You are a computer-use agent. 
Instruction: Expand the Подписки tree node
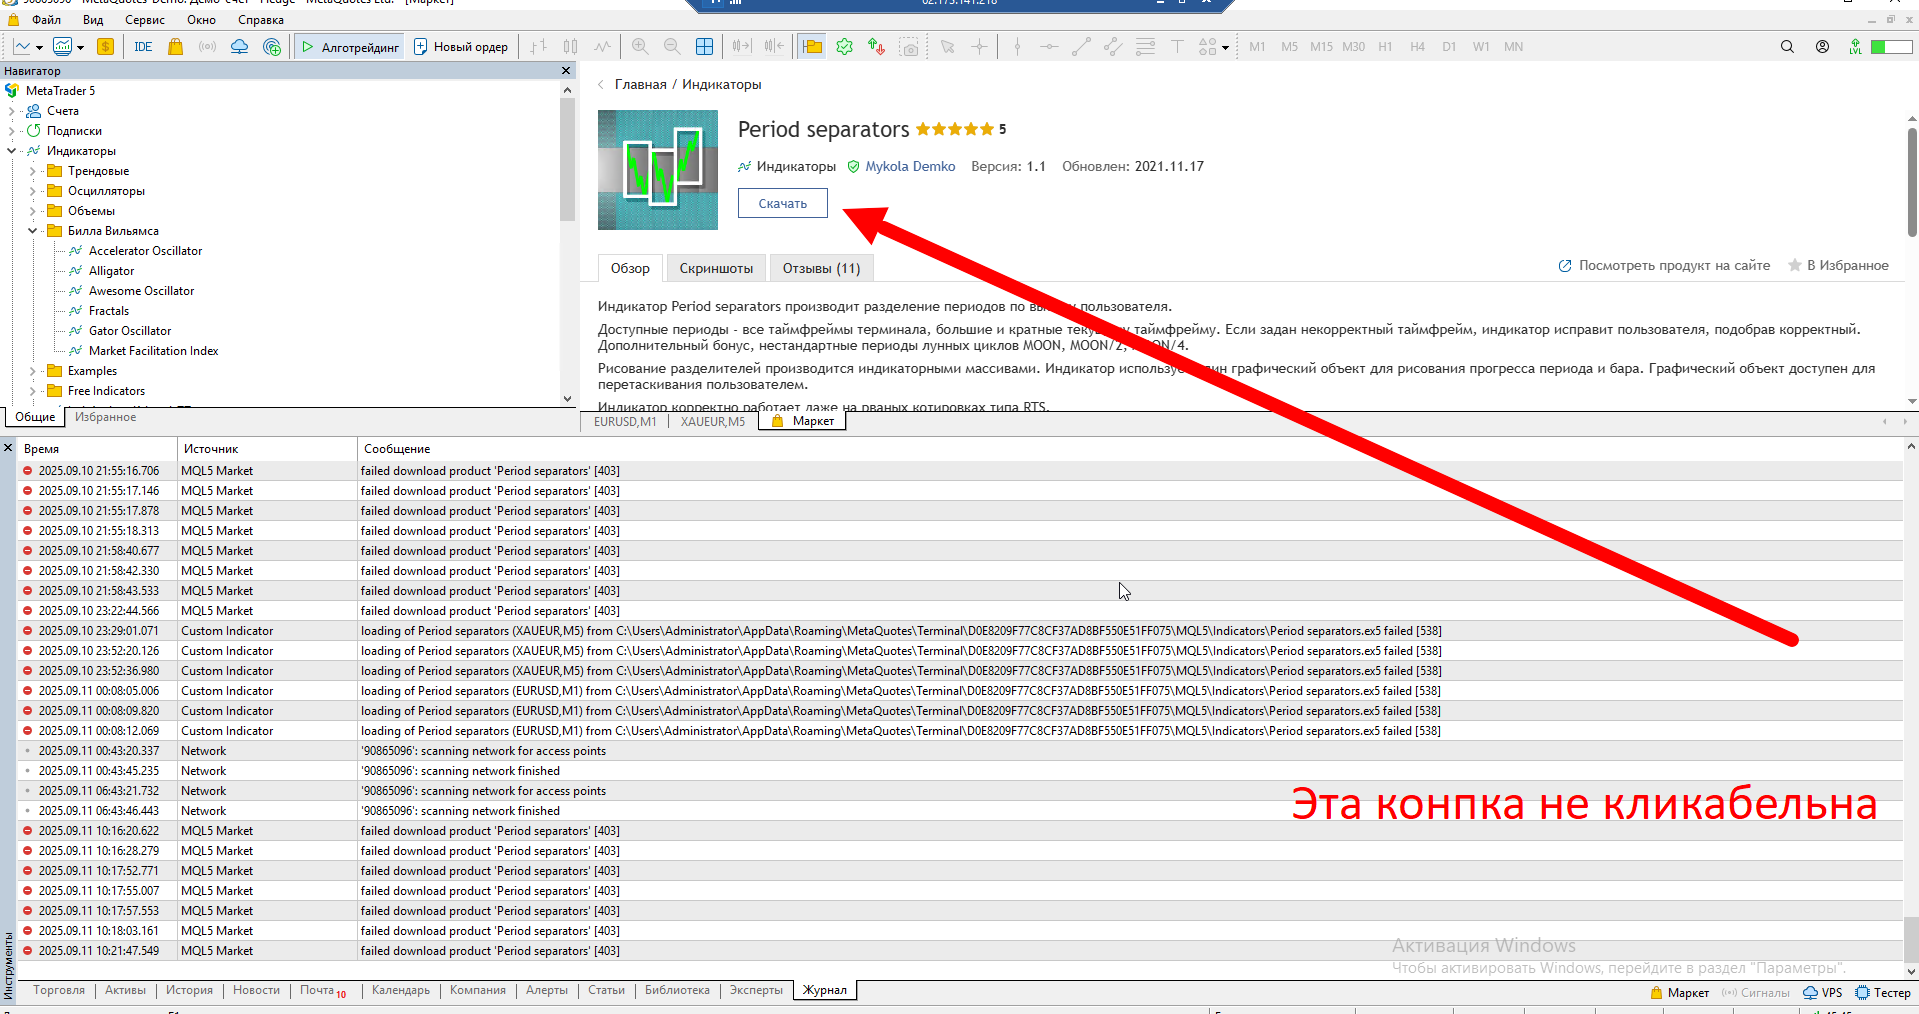click(12, 131)
